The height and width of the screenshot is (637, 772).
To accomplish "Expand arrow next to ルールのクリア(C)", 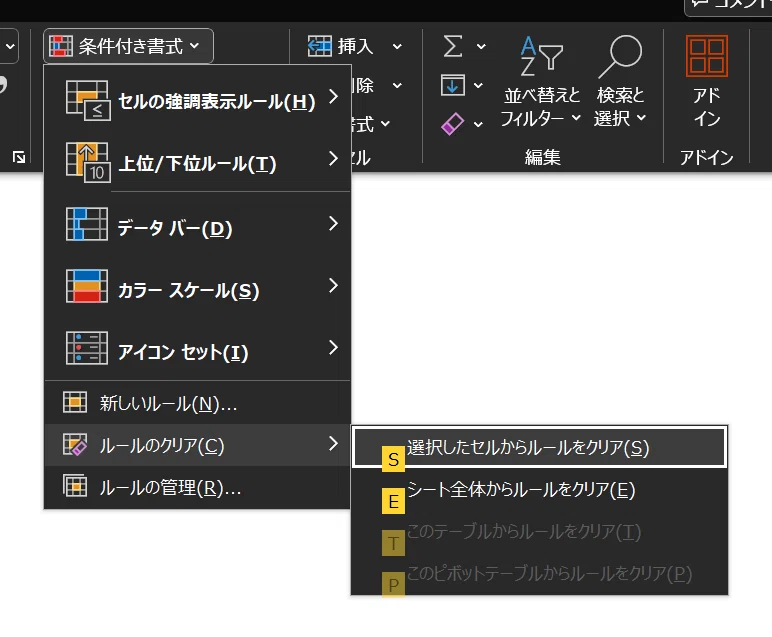I will [x=333, y=444].
